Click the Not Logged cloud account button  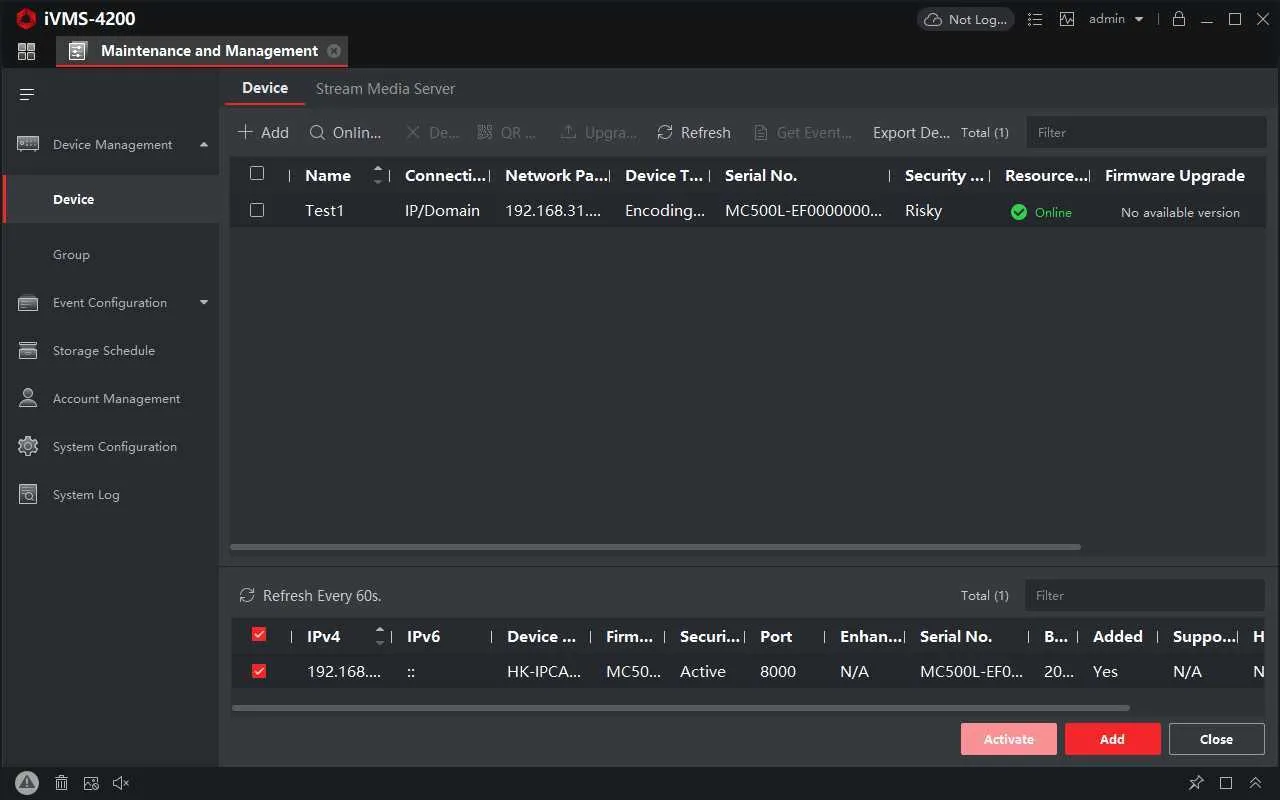(965, 19)
